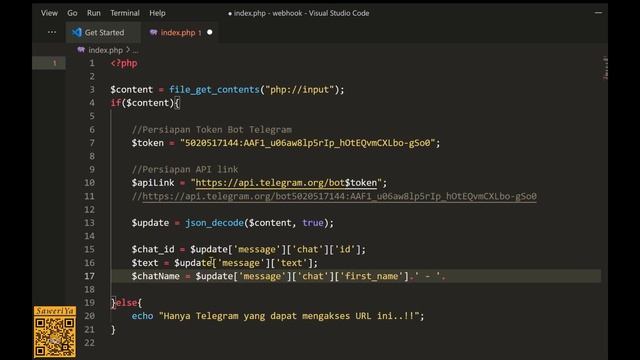Open the Go menu
Image resolution: width=640 pixels, height=360 pixels.
click(x=72, y=13)
